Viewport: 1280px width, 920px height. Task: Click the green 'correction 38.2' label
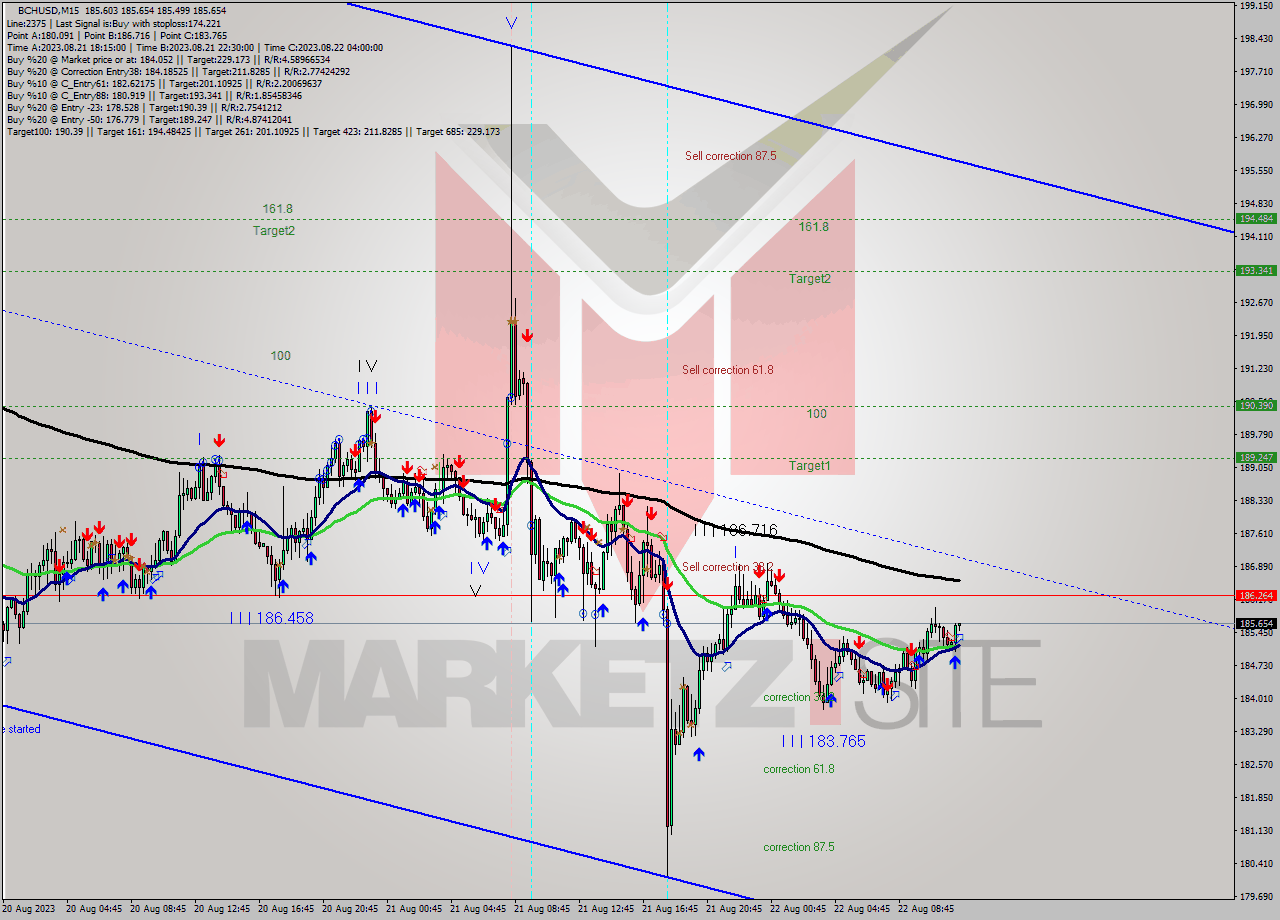click(798, 697)
